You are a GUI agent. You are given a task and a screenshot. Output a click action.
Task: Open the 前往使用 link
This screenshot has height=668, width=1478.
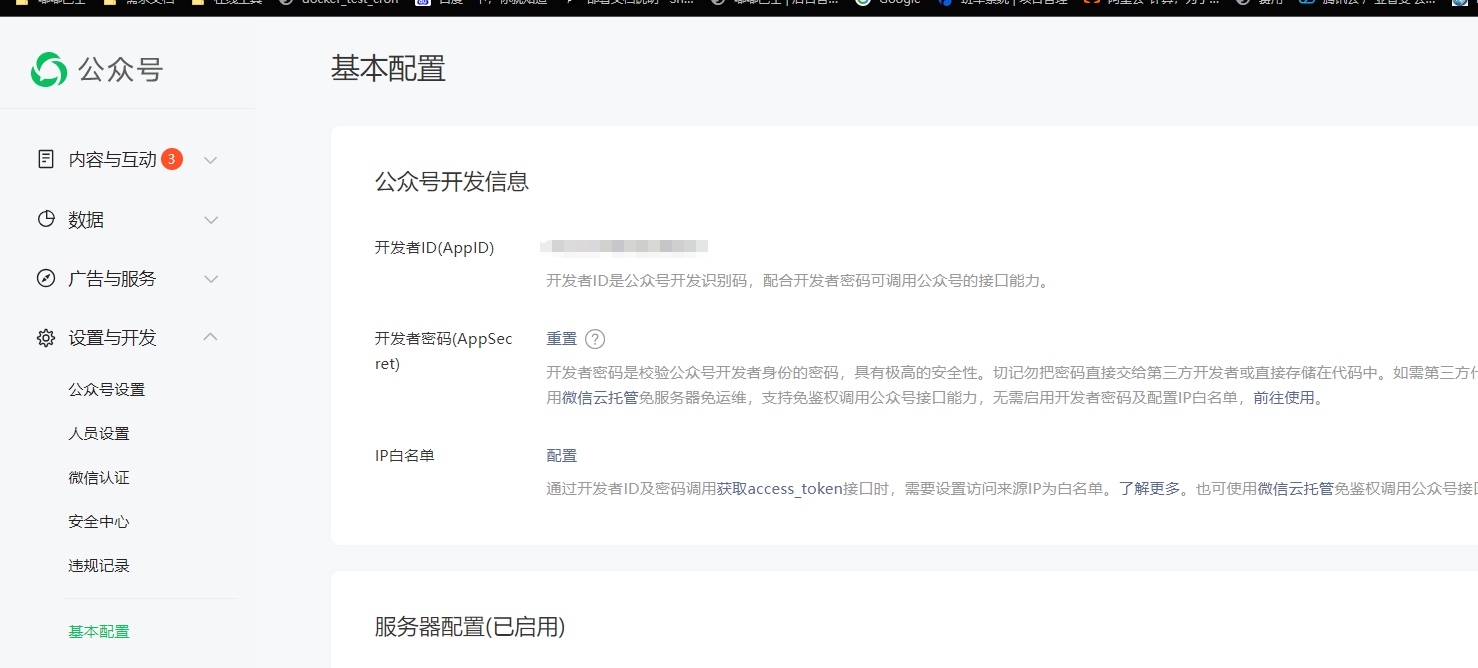1284,398
